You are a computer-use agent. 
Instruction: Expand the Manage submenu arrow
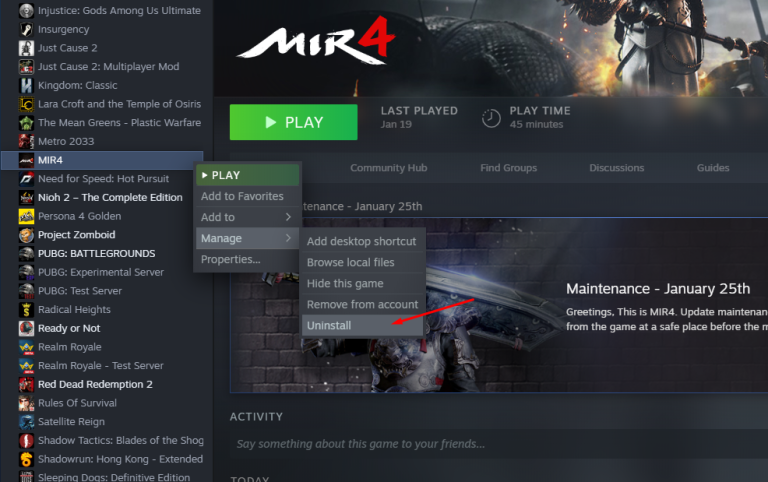pyautogui.click(x=288, y=238)
